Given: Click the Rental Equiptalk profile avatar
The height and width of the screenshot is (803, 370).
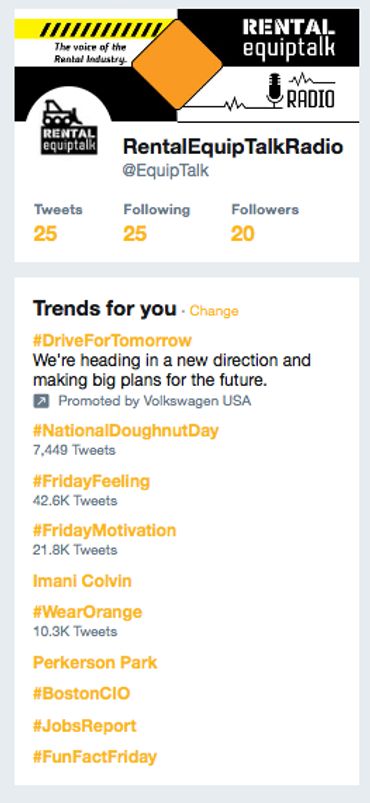Looking at the screenshot, I should (x=69, y=128).
